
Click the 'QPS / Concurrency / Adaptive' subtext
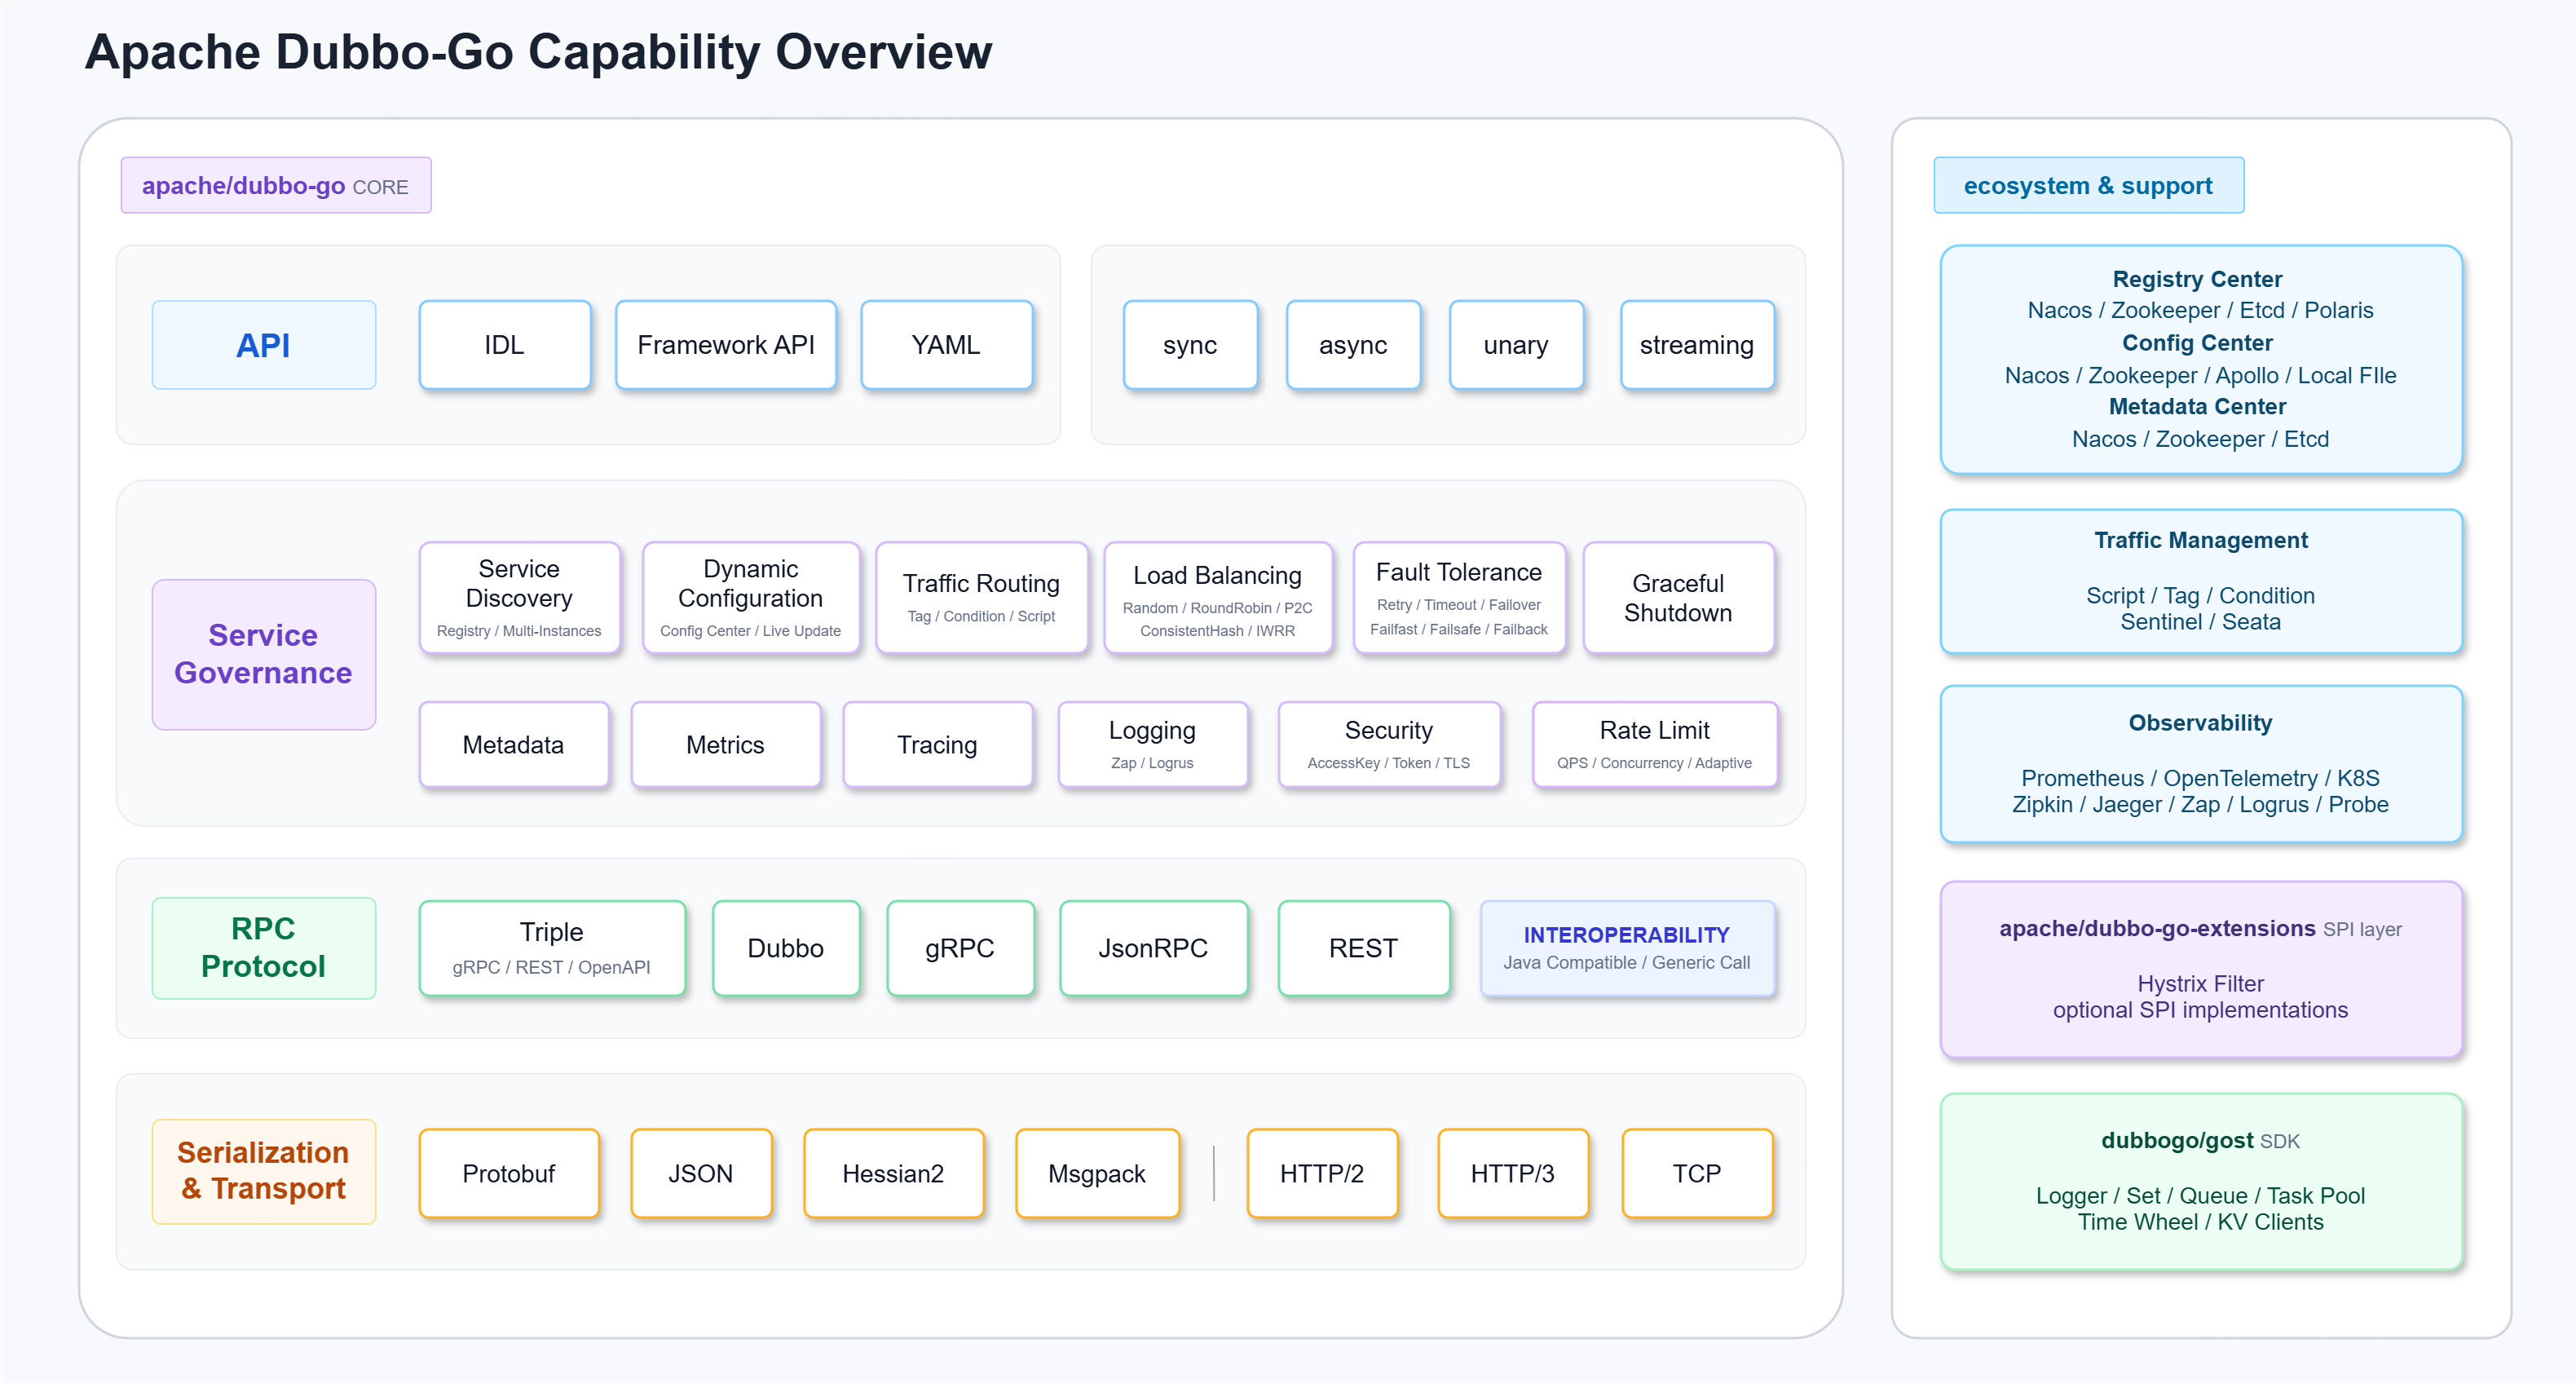pos(1654,763)
